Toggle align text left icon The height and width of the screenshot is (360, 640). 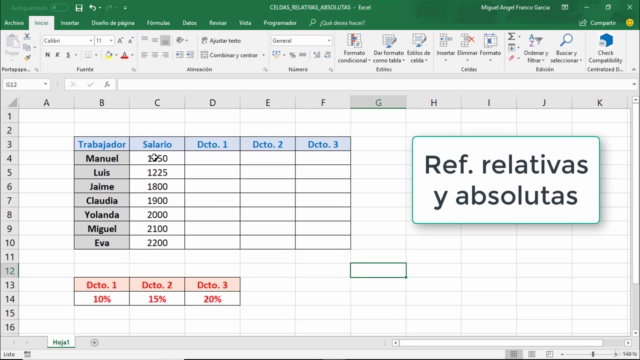144,55
